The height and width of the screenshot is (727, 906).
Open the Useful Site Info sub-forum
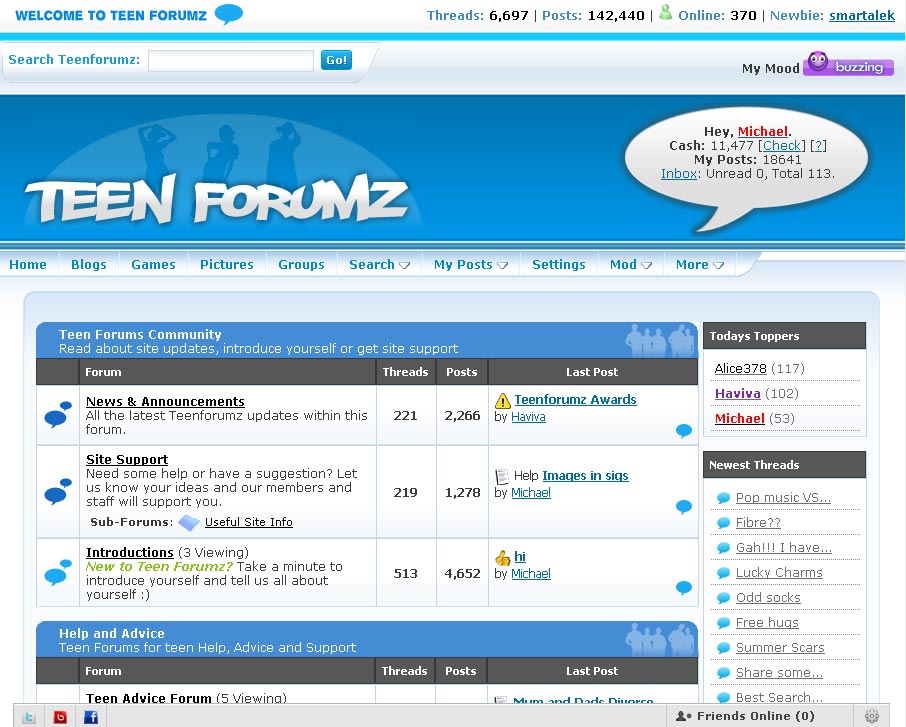click(x=248, y=522)
